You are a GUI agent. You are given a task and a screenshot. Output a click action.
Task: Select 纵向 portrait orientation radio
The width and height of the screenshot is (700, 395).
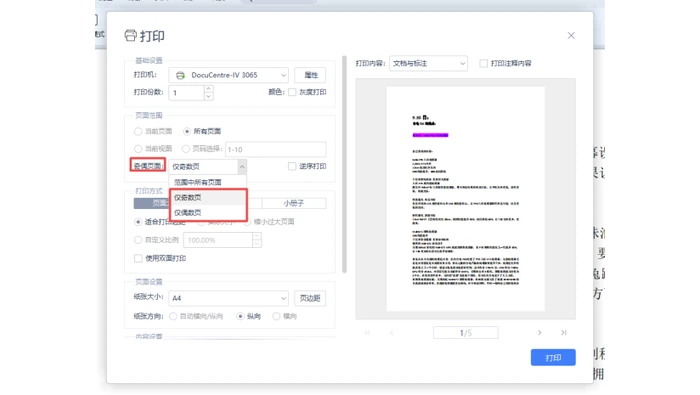coord(240,316)
